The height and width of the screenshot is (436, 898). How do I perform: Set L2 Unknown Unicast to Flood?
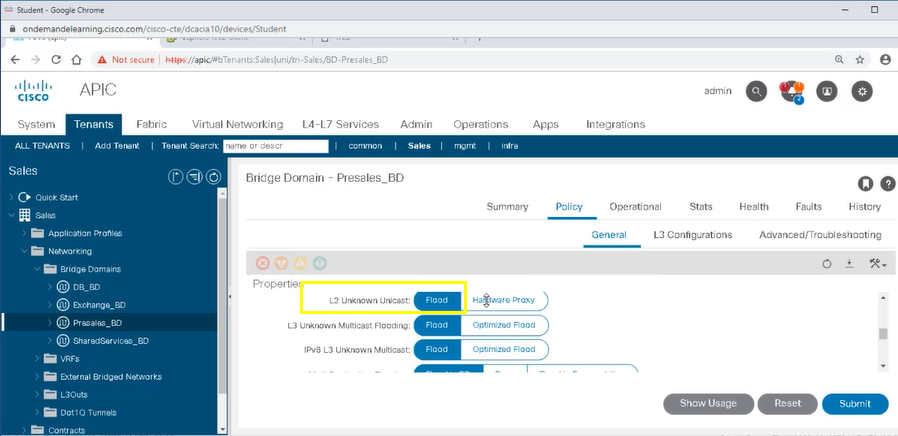coord(437,300)
